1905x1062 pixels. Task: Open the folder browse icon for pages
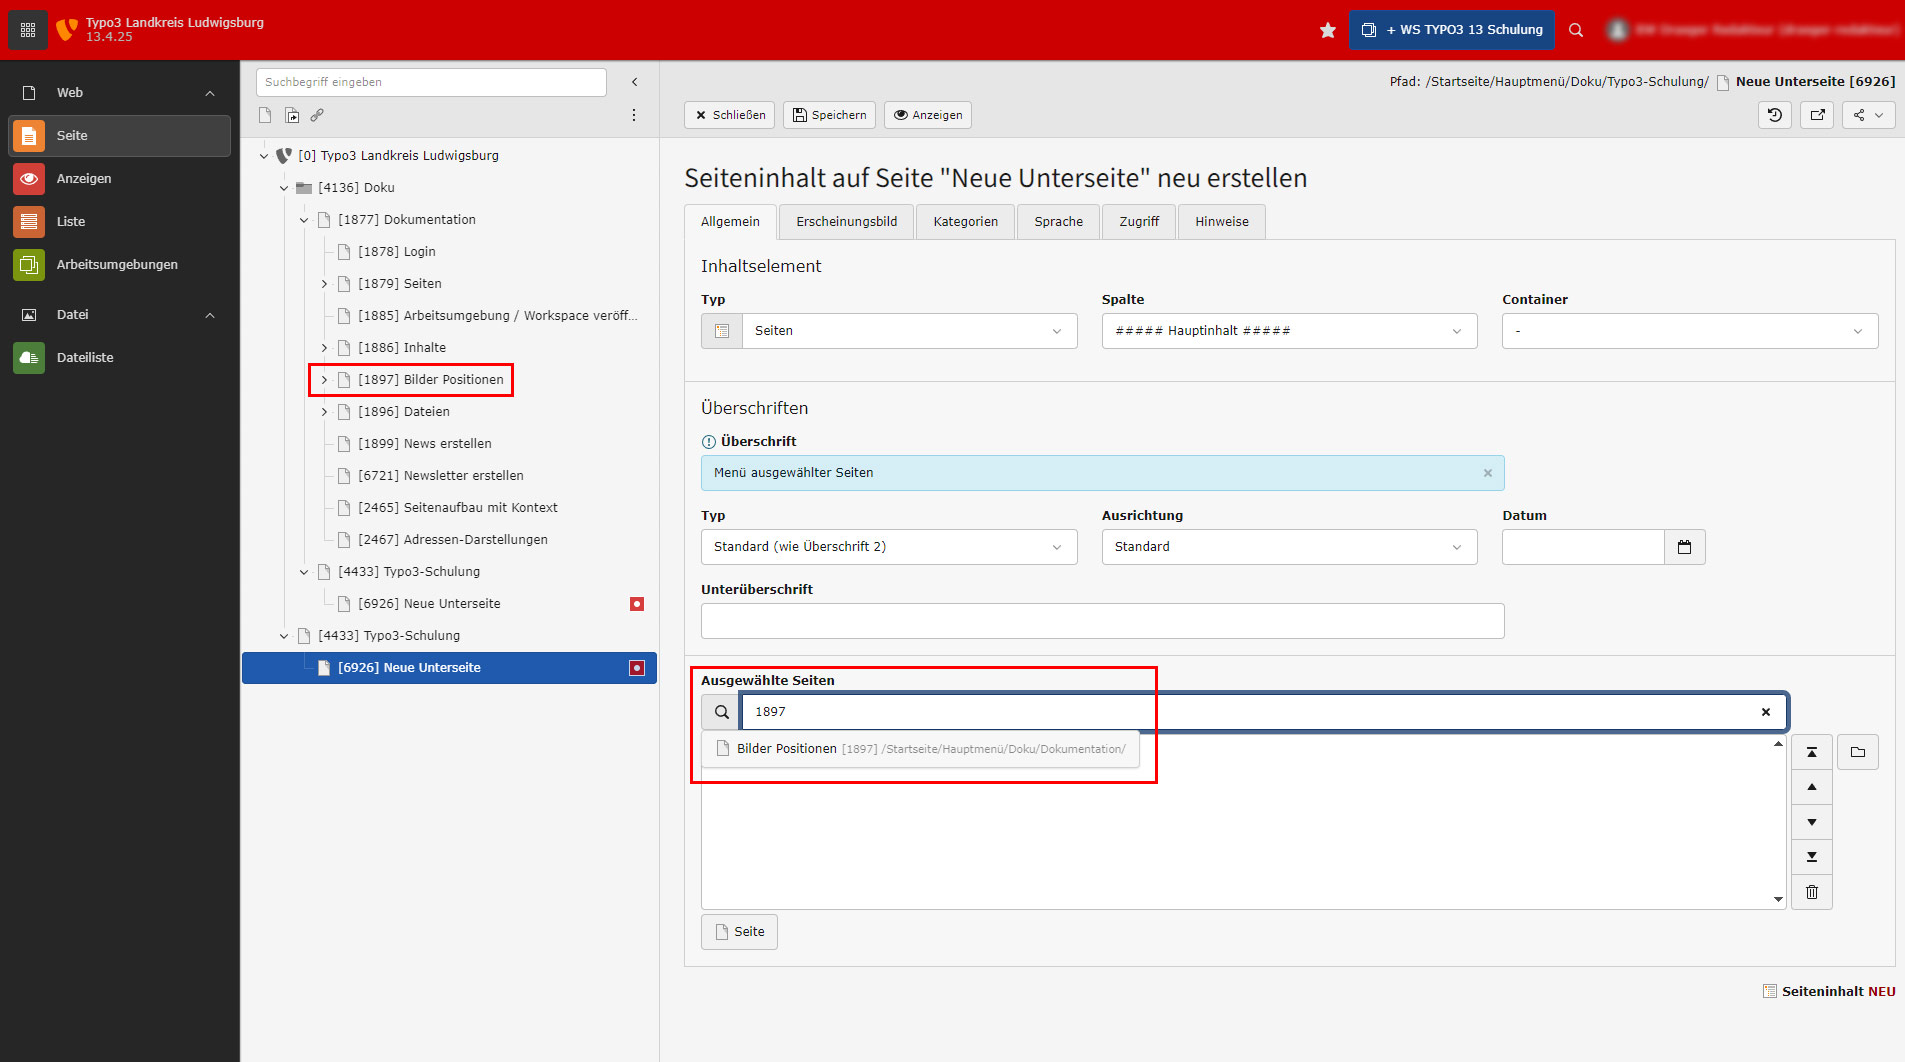(x=1857, y=752)
